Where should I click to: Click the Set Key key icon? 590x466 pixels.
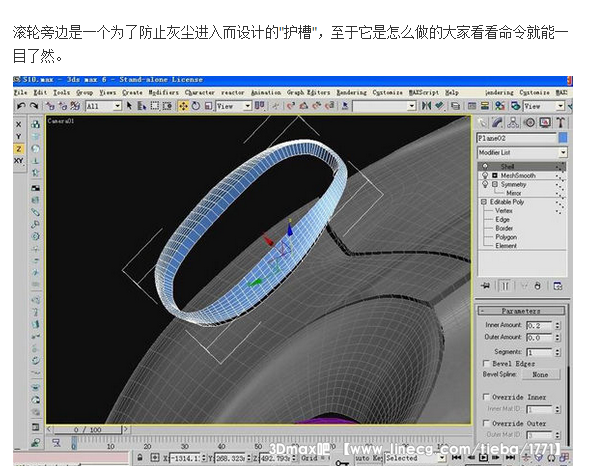click(x=342, y=462)
